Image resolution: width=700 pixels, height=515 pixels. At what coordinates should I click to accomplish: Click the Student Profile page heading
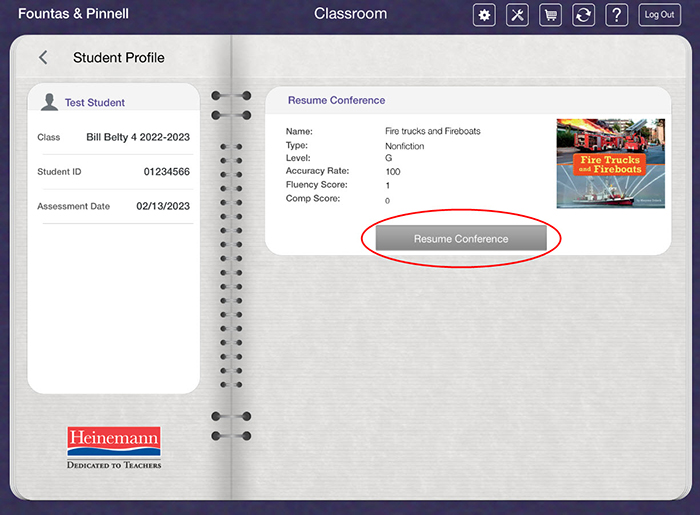tap(119, 58)
